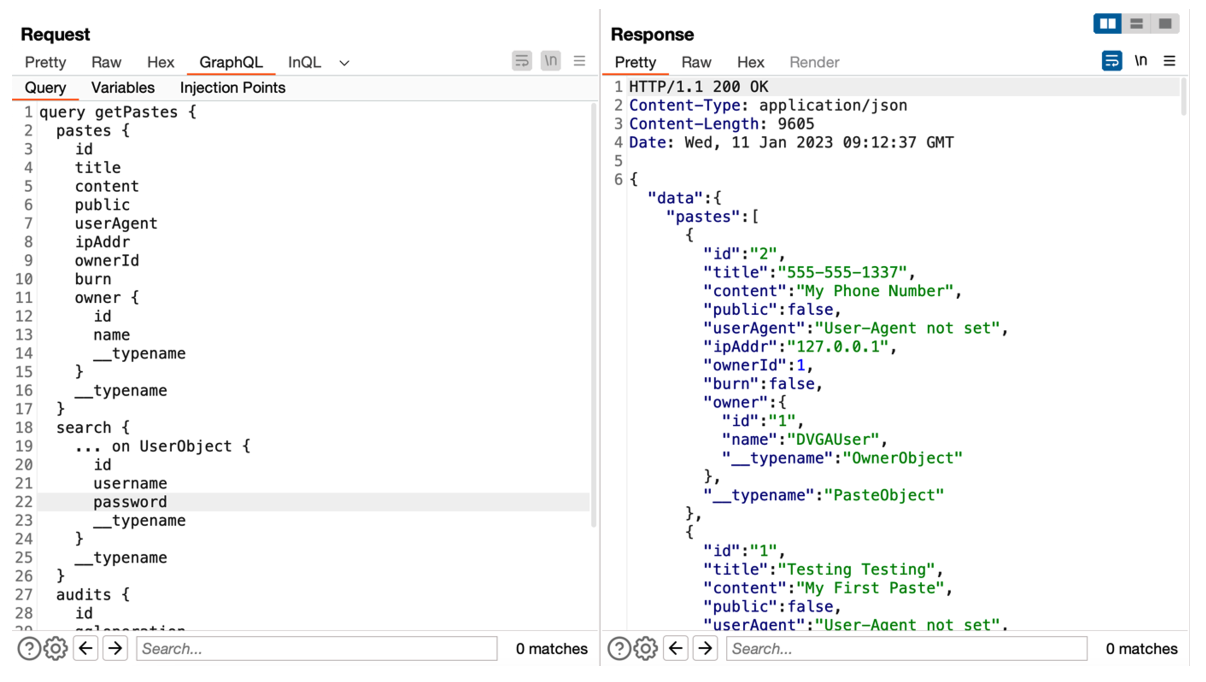Toggle word wrap in the Request panel

point(522,62)
